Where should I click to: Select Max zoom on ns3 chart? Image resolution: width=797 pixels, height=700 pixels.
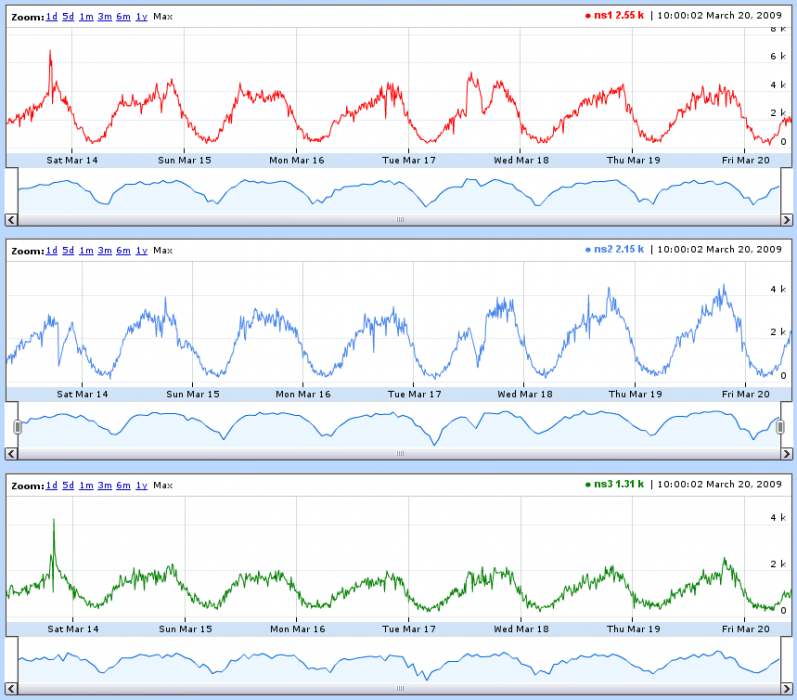[163, 485]
